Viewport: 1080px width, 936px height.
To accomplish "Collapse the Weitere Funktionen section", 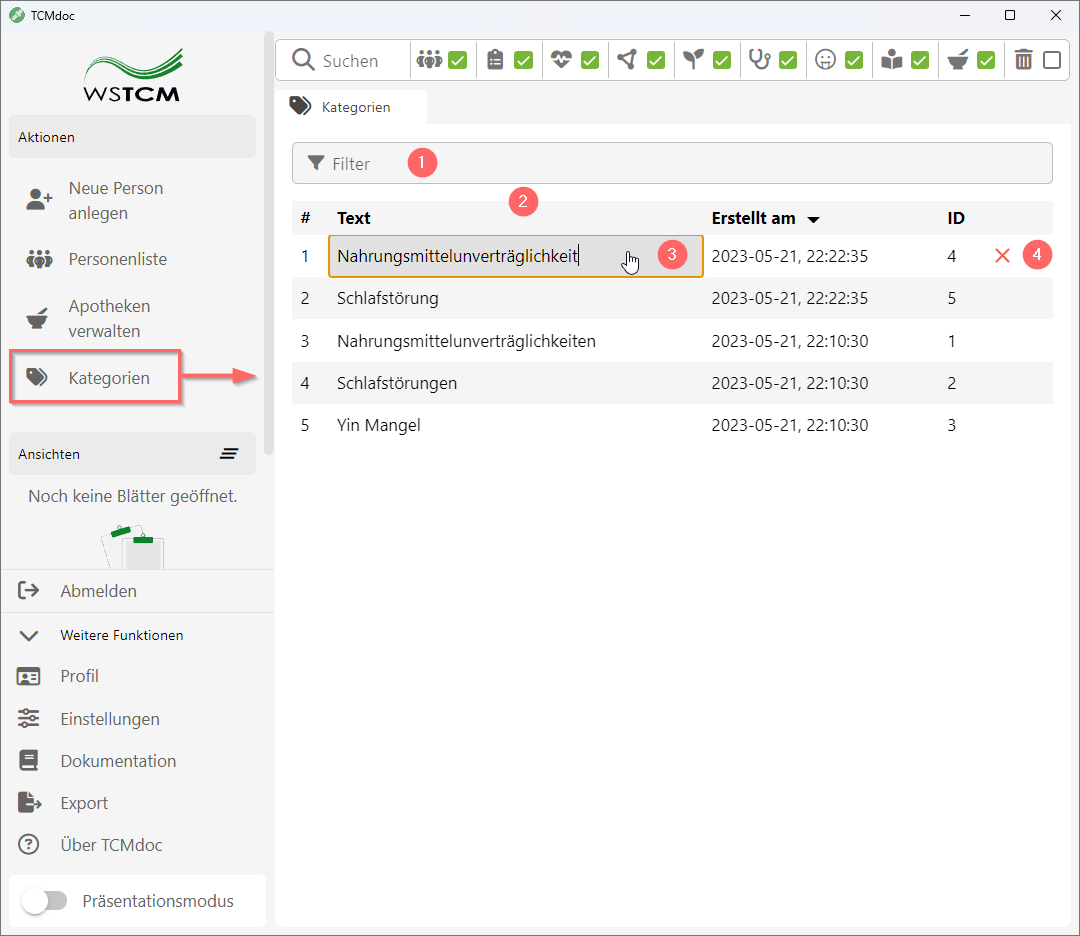I will click(x=29, y=635).
